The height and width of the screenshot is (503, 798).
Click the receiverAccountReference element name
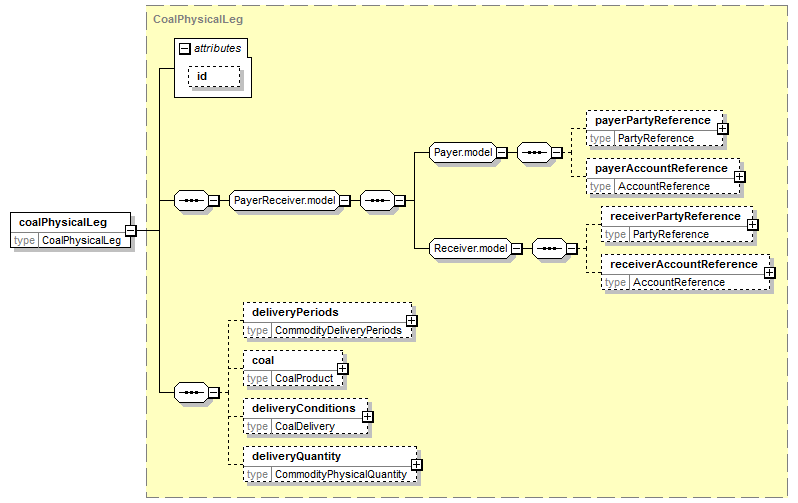pyautogui.click(x=683, y=264)
